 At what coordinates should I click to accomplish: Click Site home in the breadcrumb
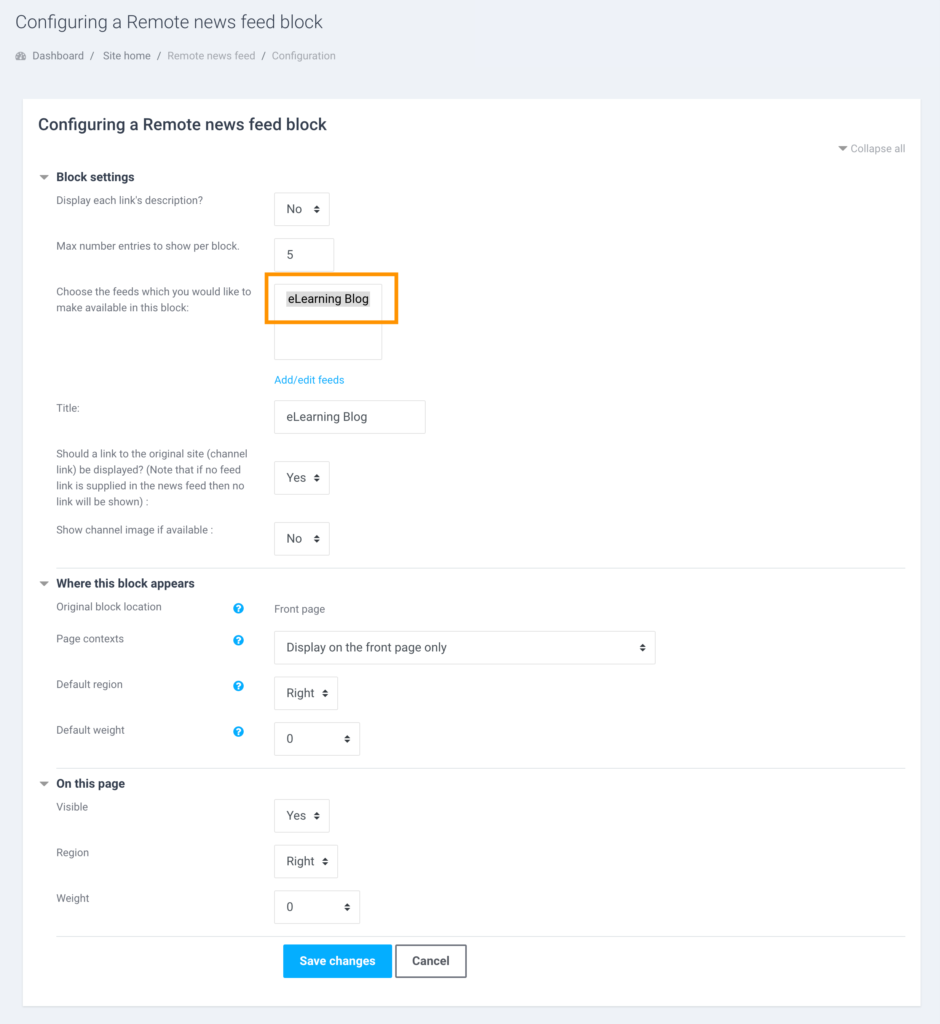(x=126, y=55)
